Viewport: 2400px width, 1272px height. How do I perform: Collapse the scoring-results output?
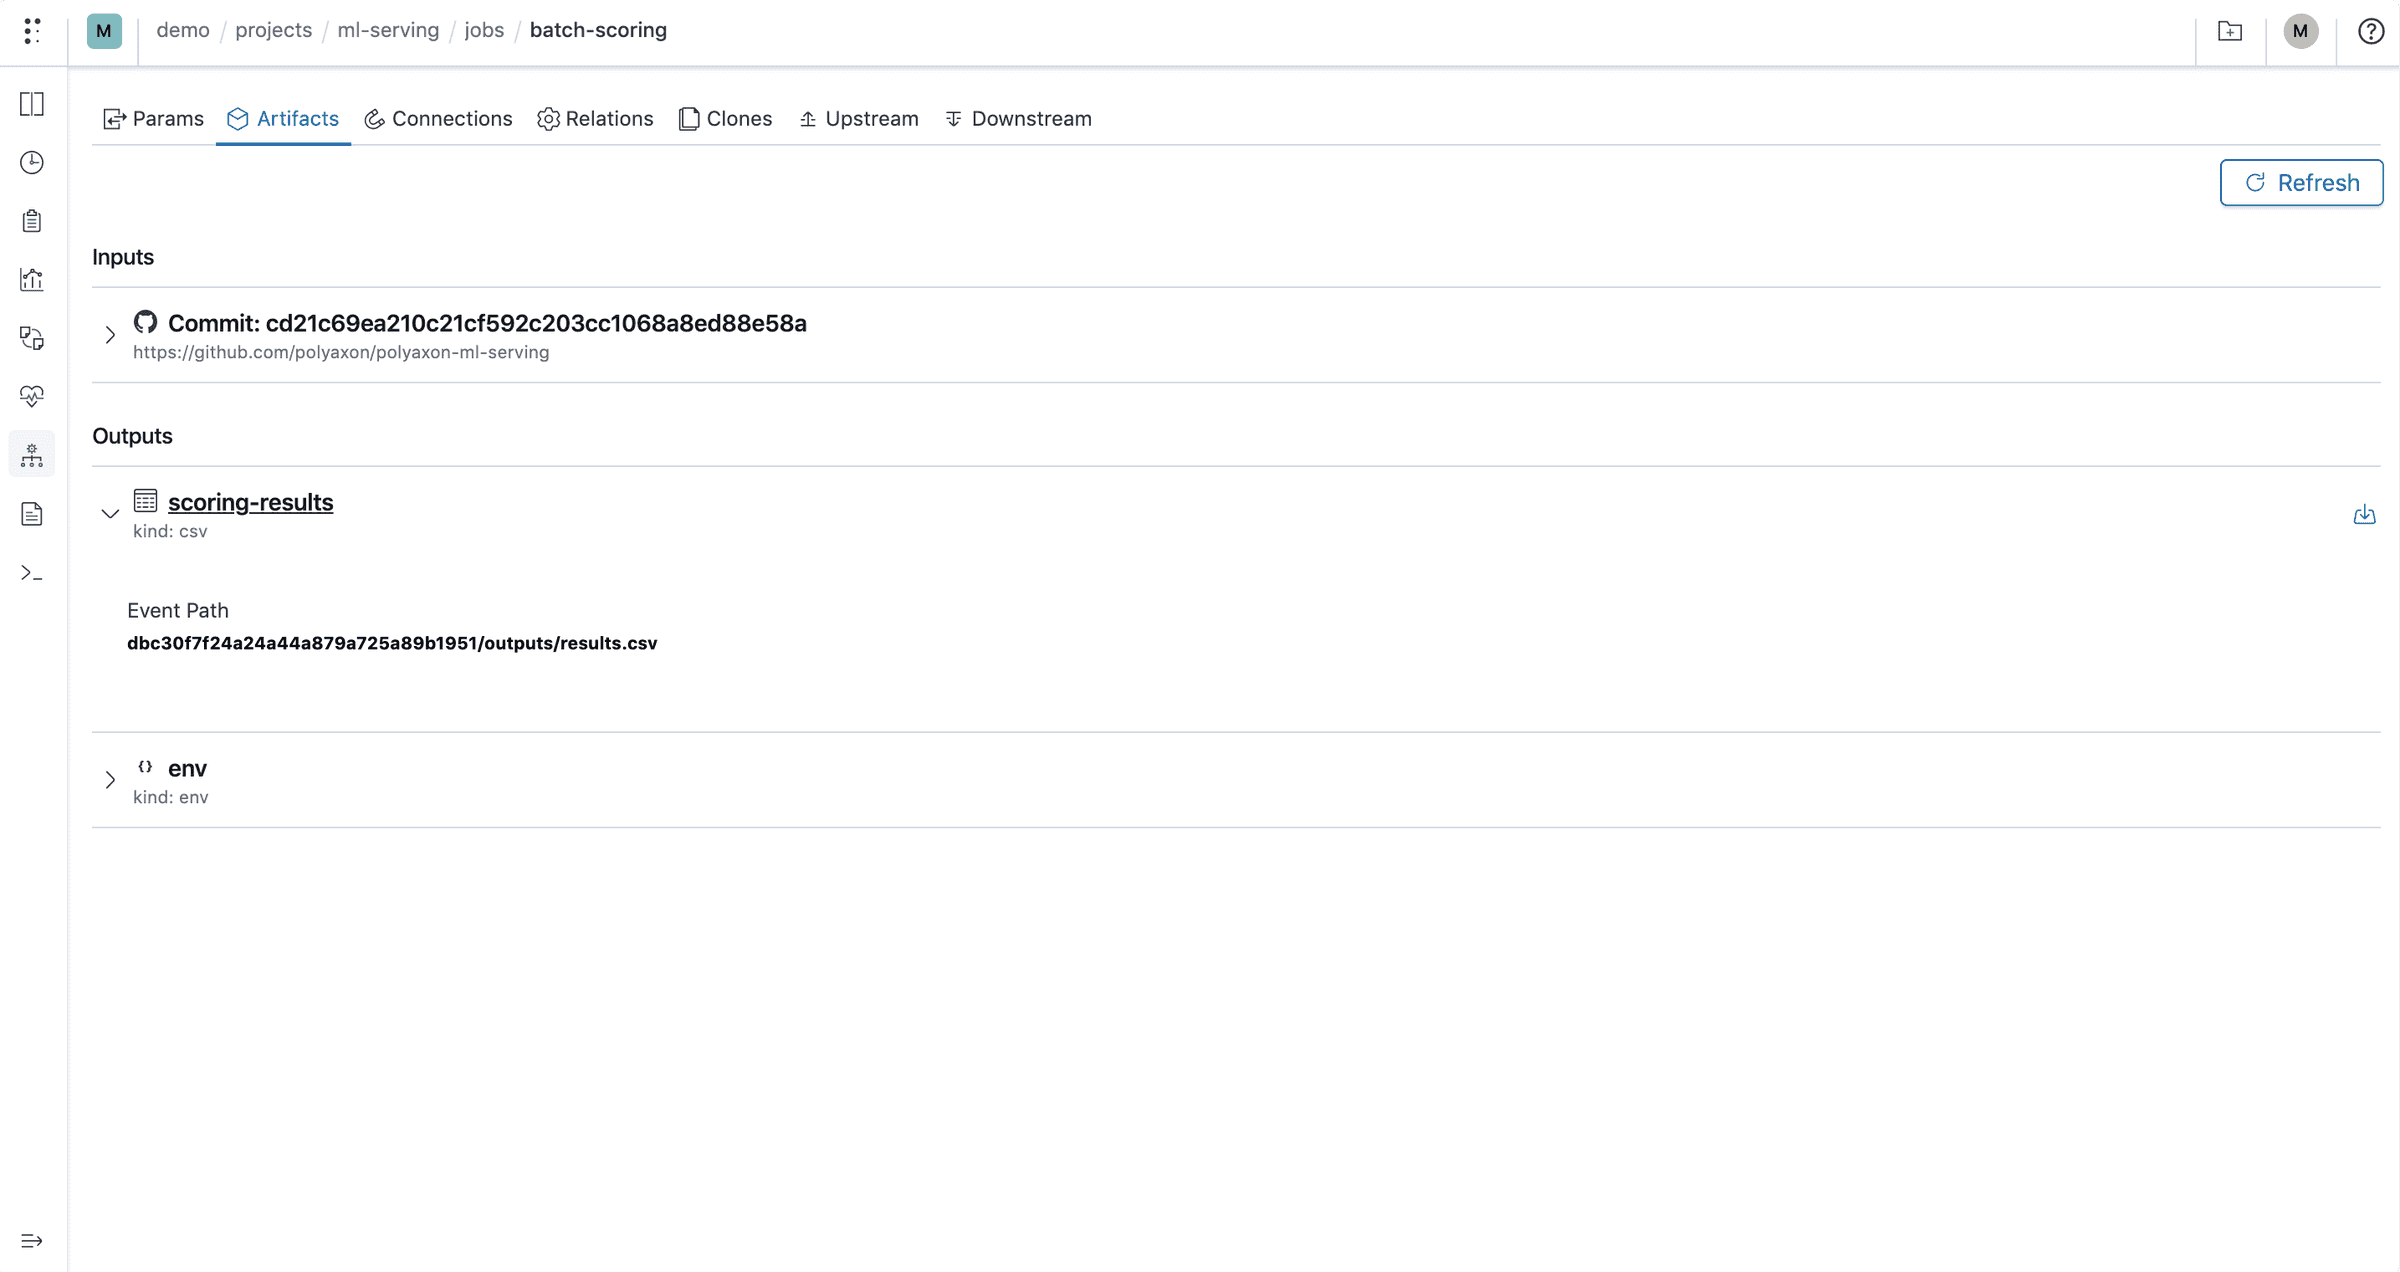click(x=110, y=513)
